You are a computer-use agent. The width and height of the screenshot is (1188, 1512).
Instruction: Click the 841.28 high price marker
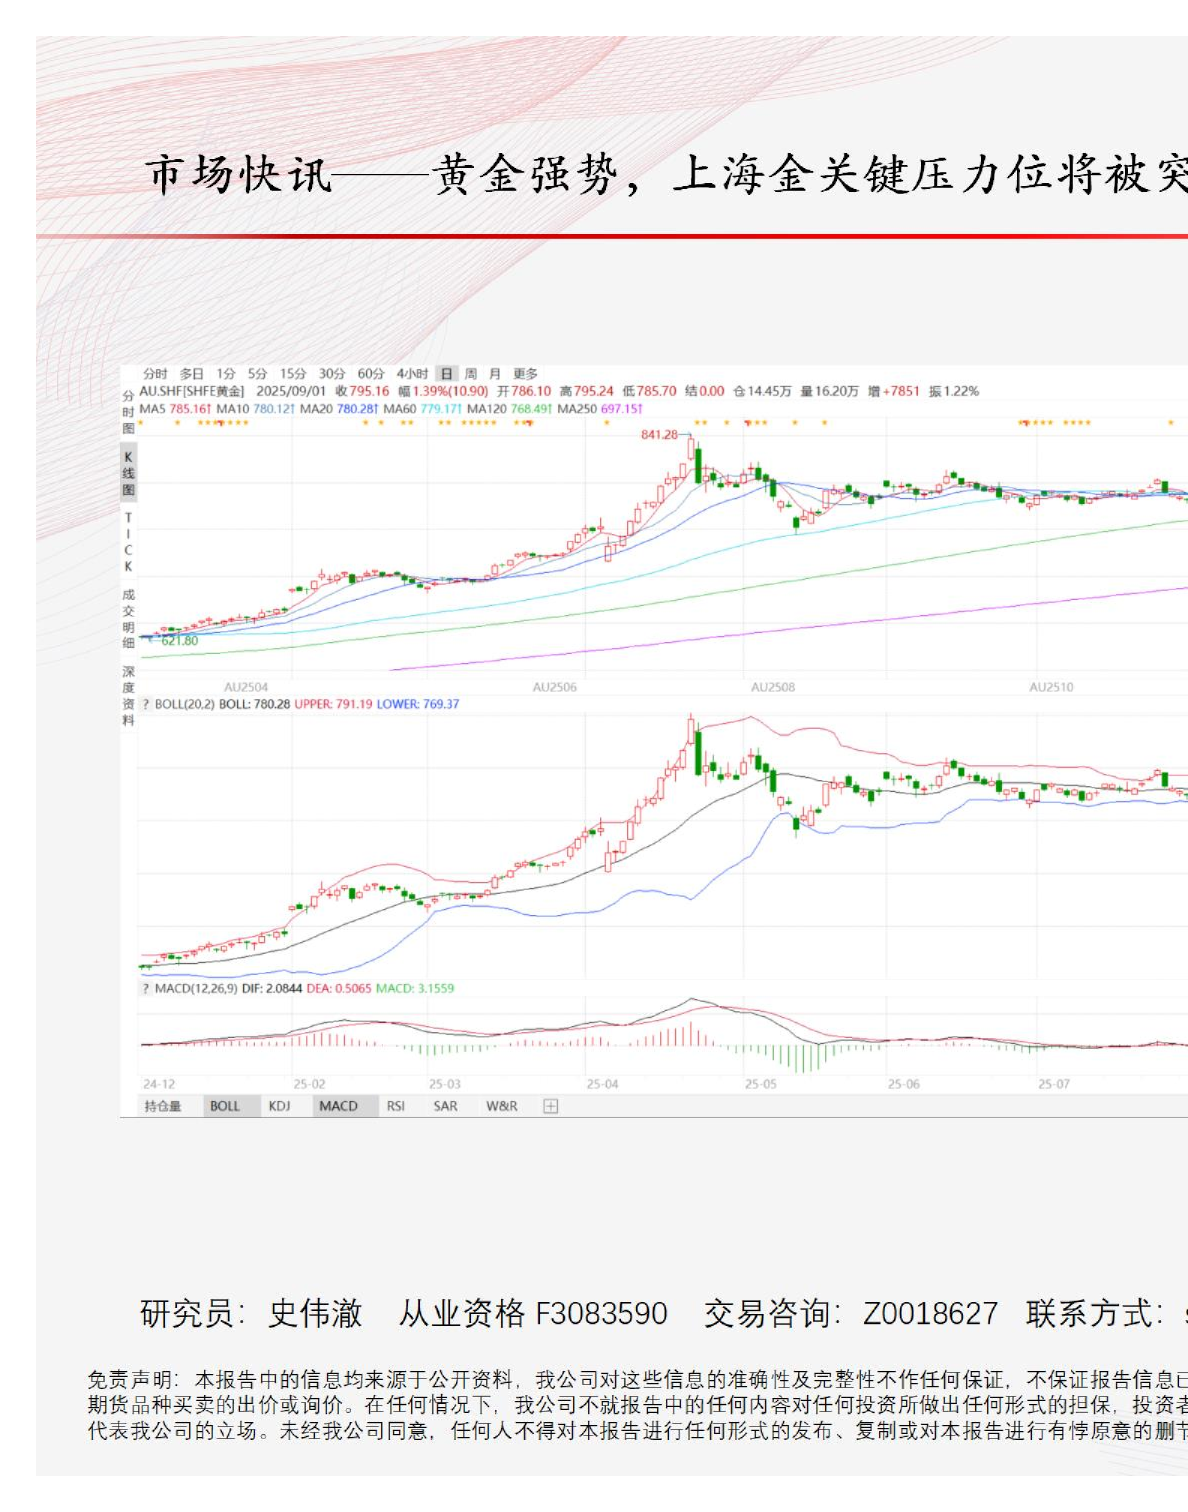[658, 435]
